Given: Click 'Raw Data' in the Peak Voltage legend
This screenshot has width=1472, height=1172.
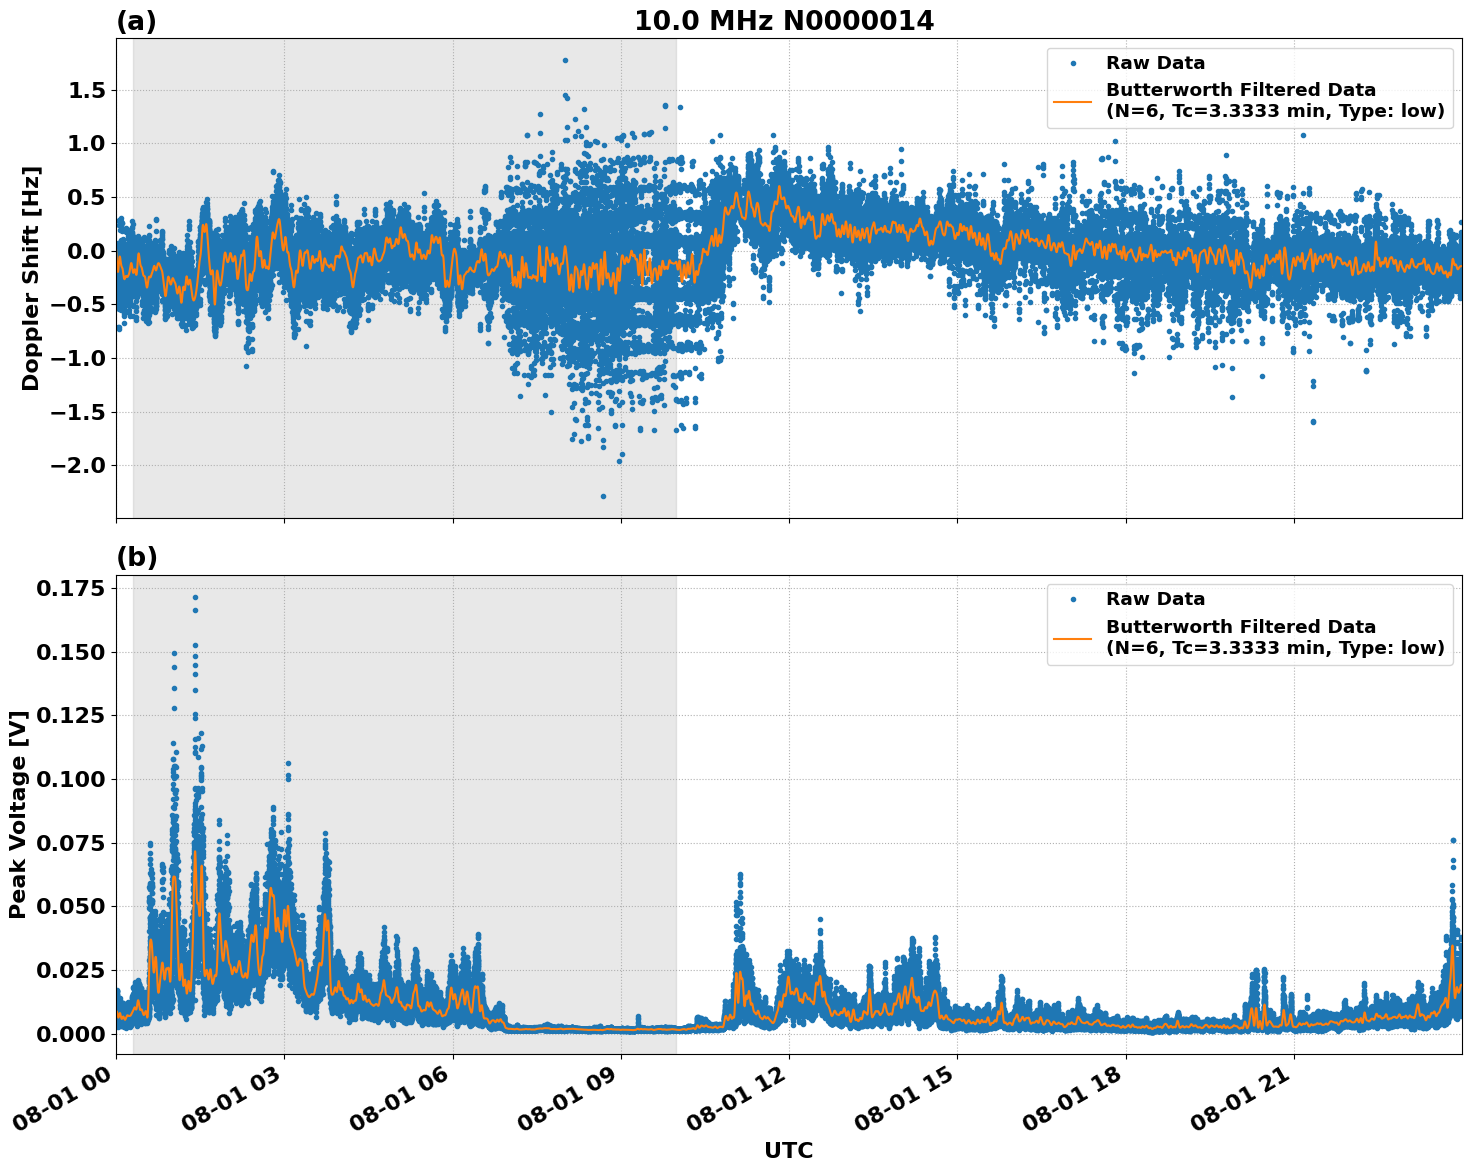Looking at the screenshot, I should coord(1155,599).
